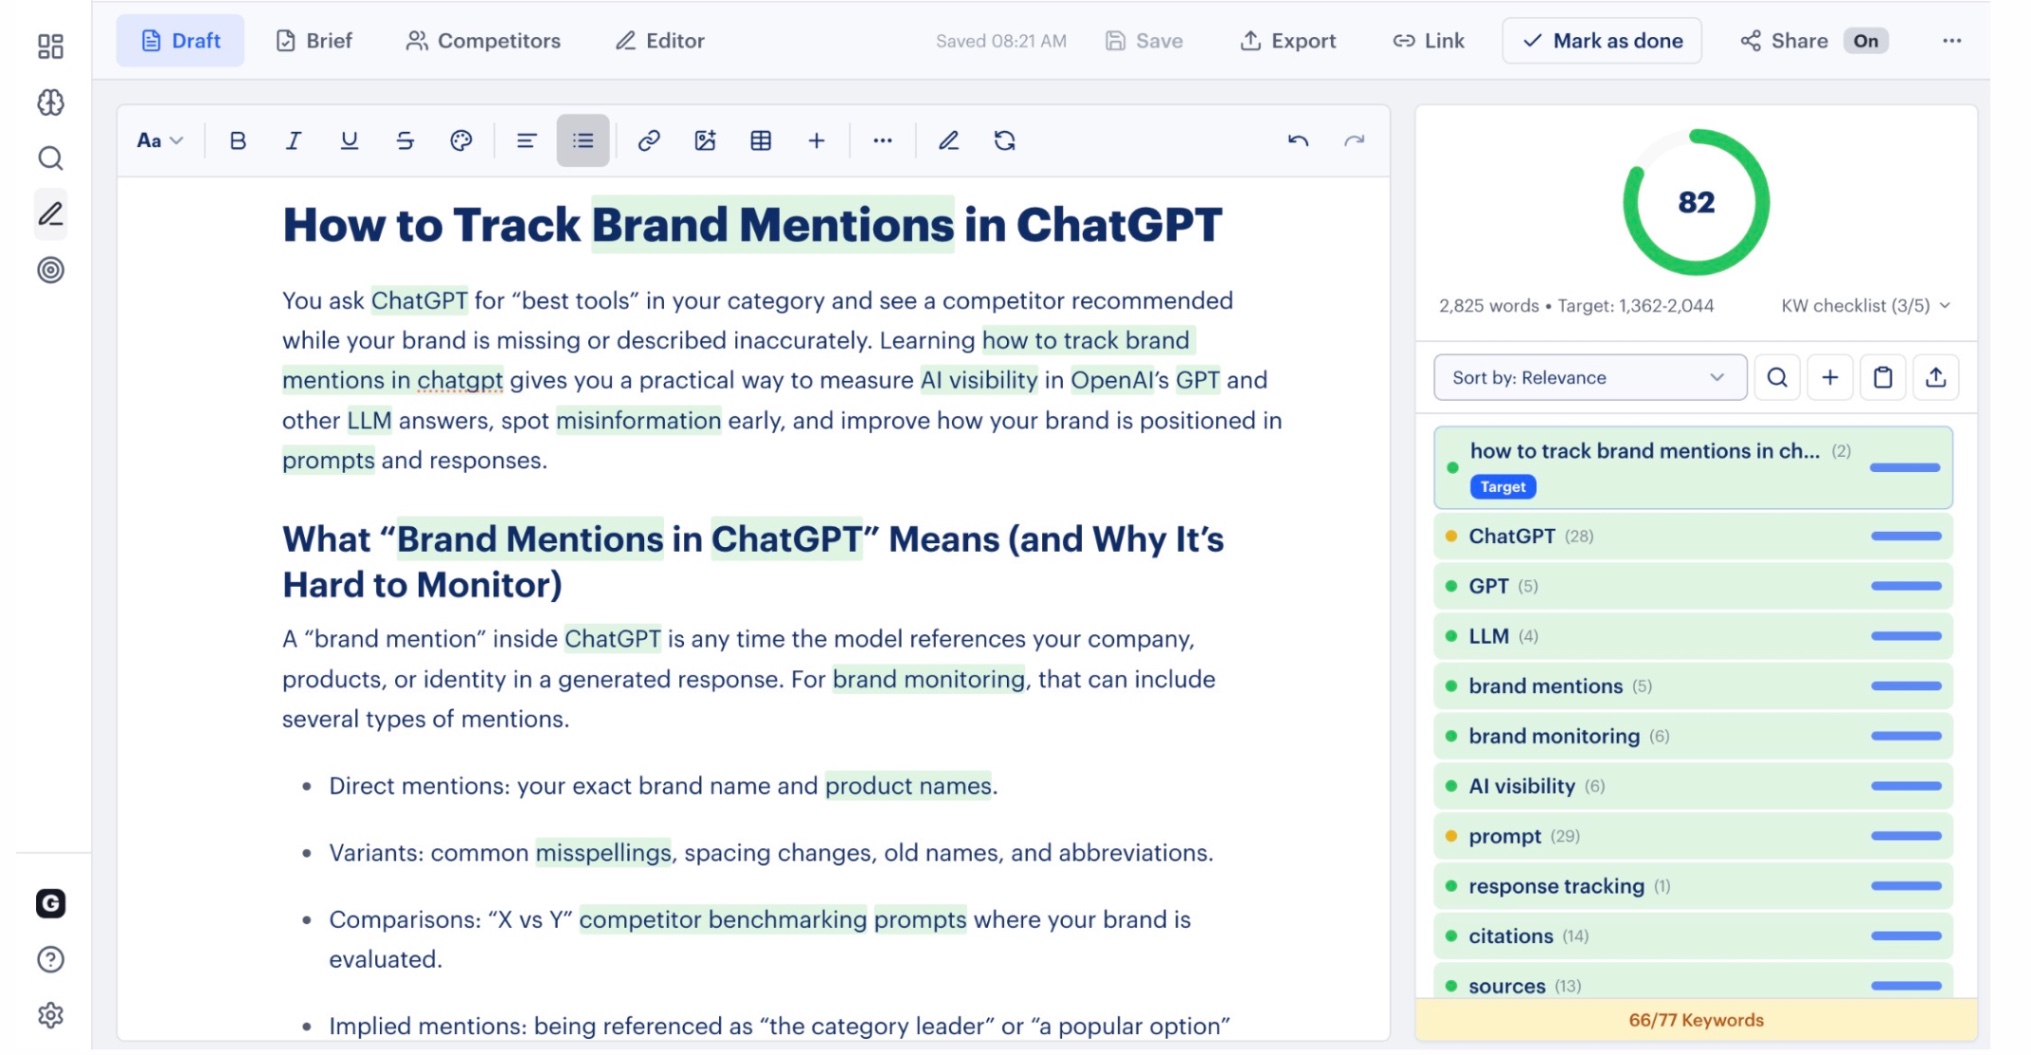The height and width of the screenshot is (1055, 2031).
Task: Search keywords with the magnifier button
Action: pyautogui.click(x=1777, y=378)
